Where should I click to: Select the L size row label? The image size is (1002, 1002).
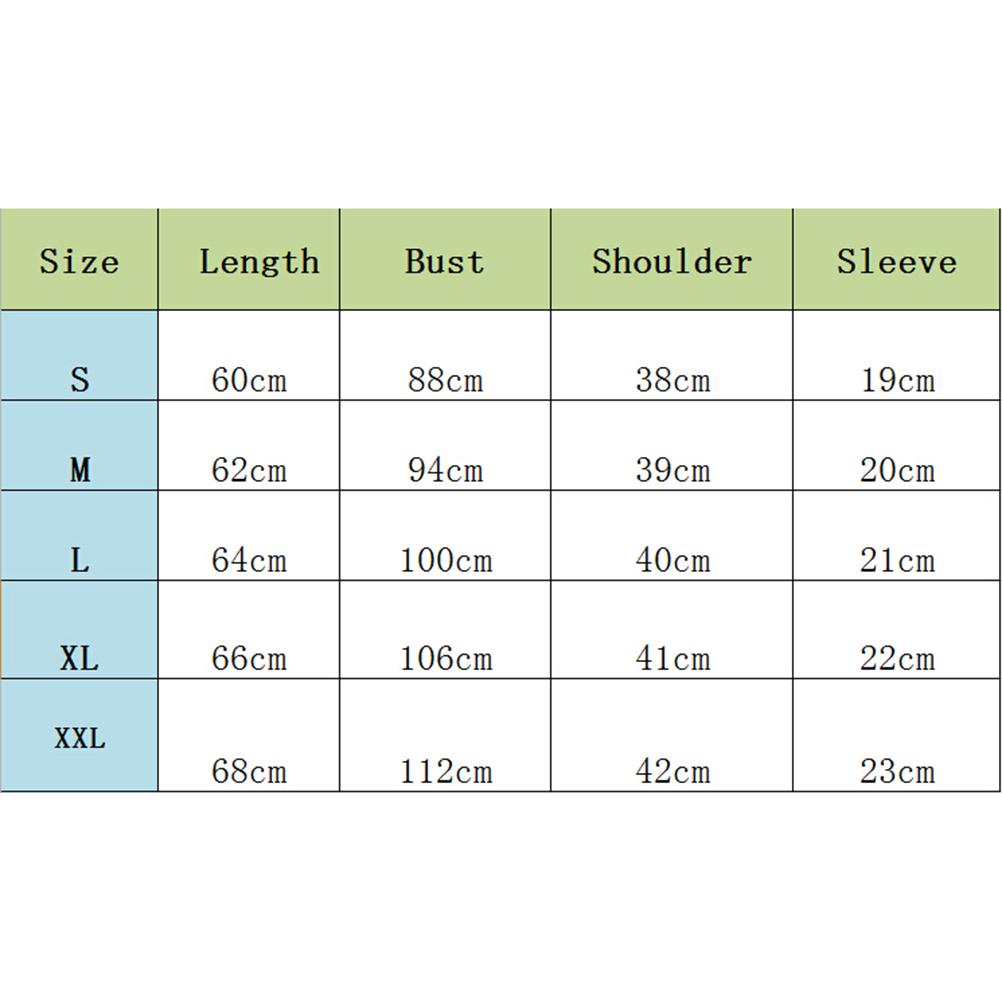[x=80, y=559]
